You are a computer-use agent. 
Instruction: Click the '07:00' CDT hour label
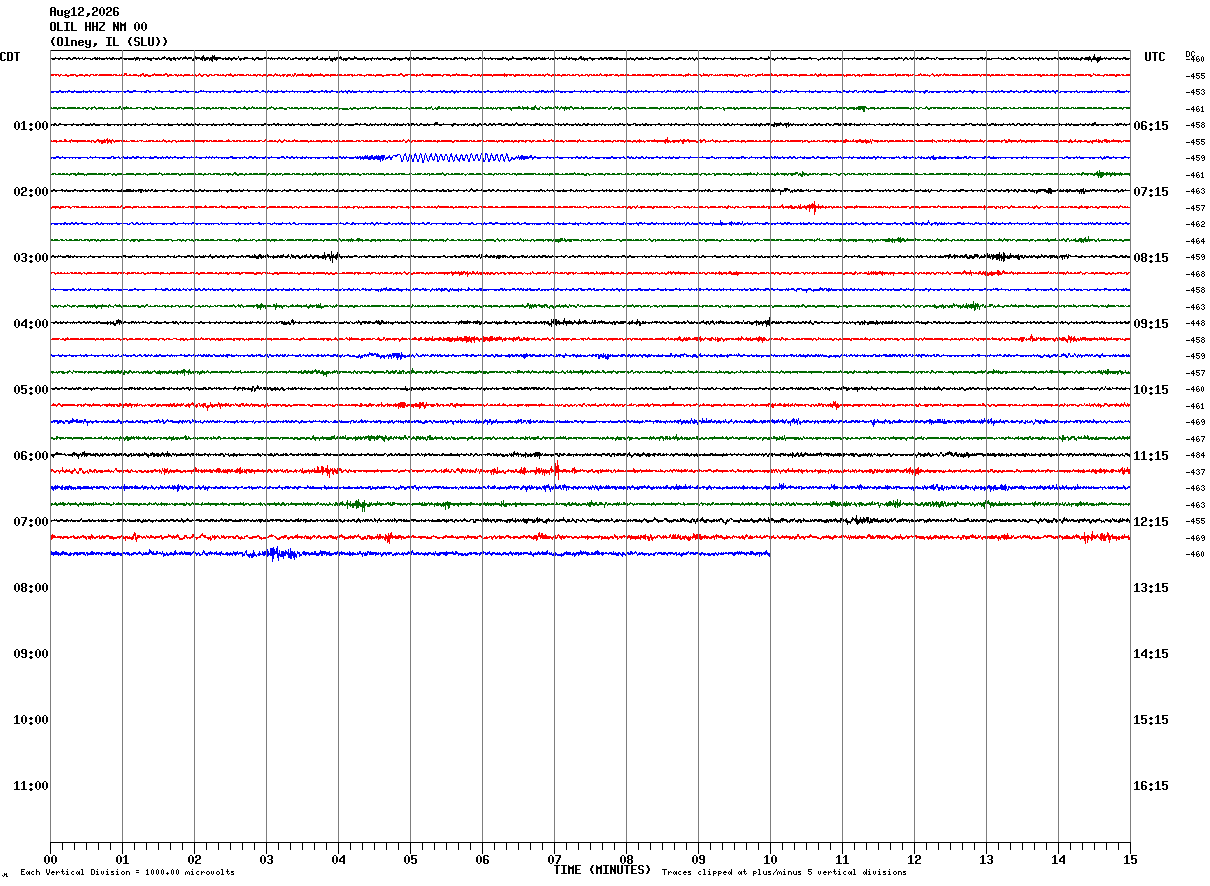coord(31,522)
